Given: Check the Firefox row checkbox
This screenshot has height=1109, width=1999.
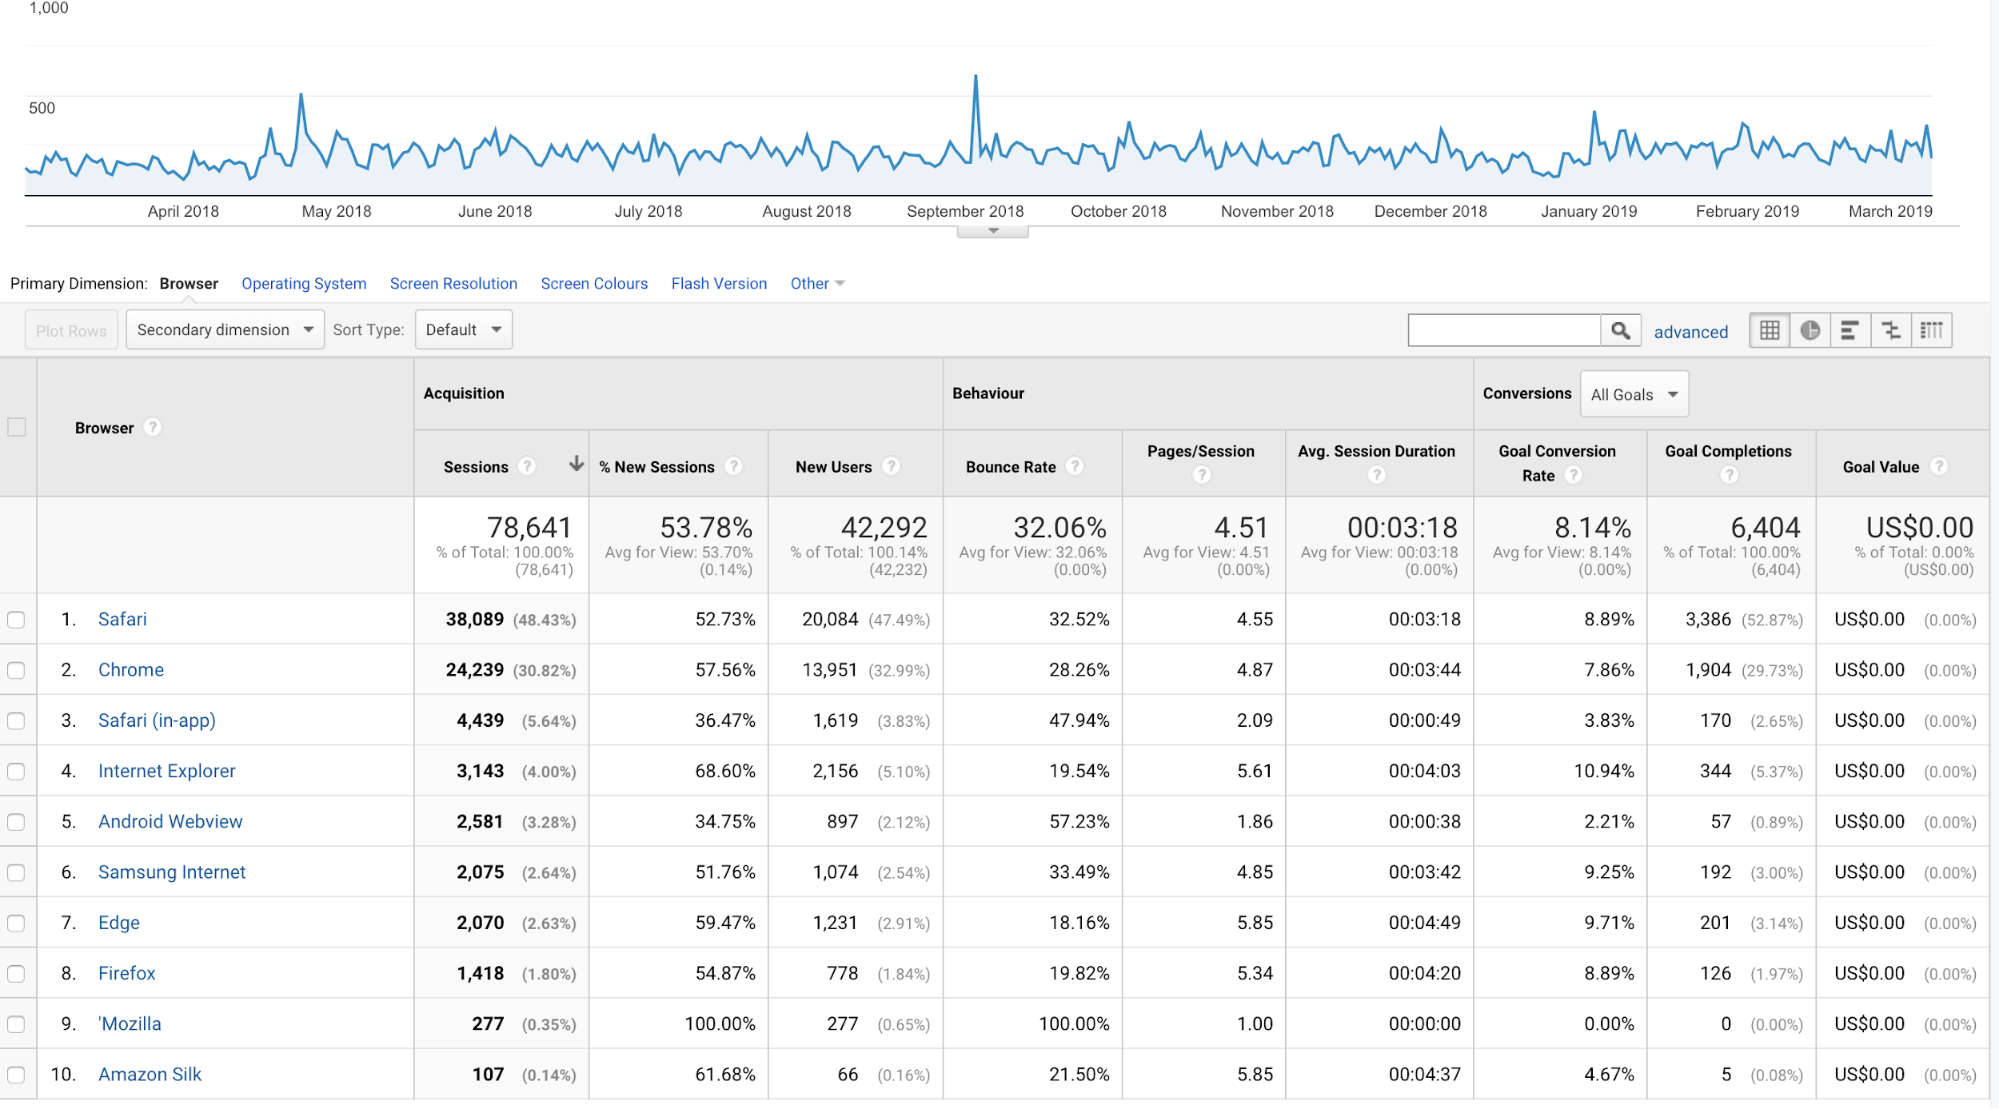Looking at the screenshot, I should point(16,974).
